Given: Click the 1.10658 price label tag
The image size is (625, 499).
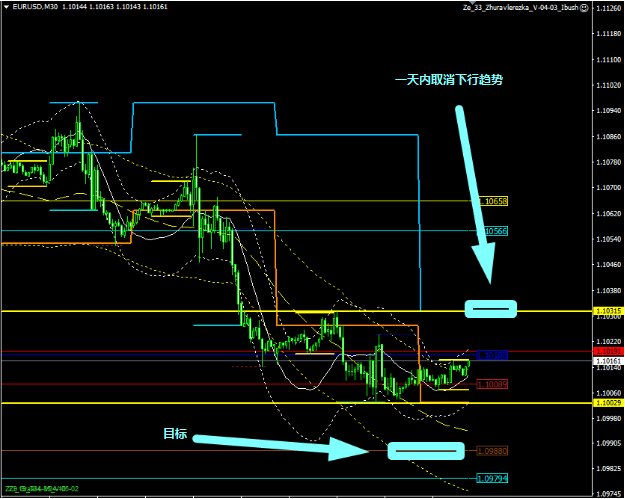Looking at the screenshot, I should pos(493,201).
